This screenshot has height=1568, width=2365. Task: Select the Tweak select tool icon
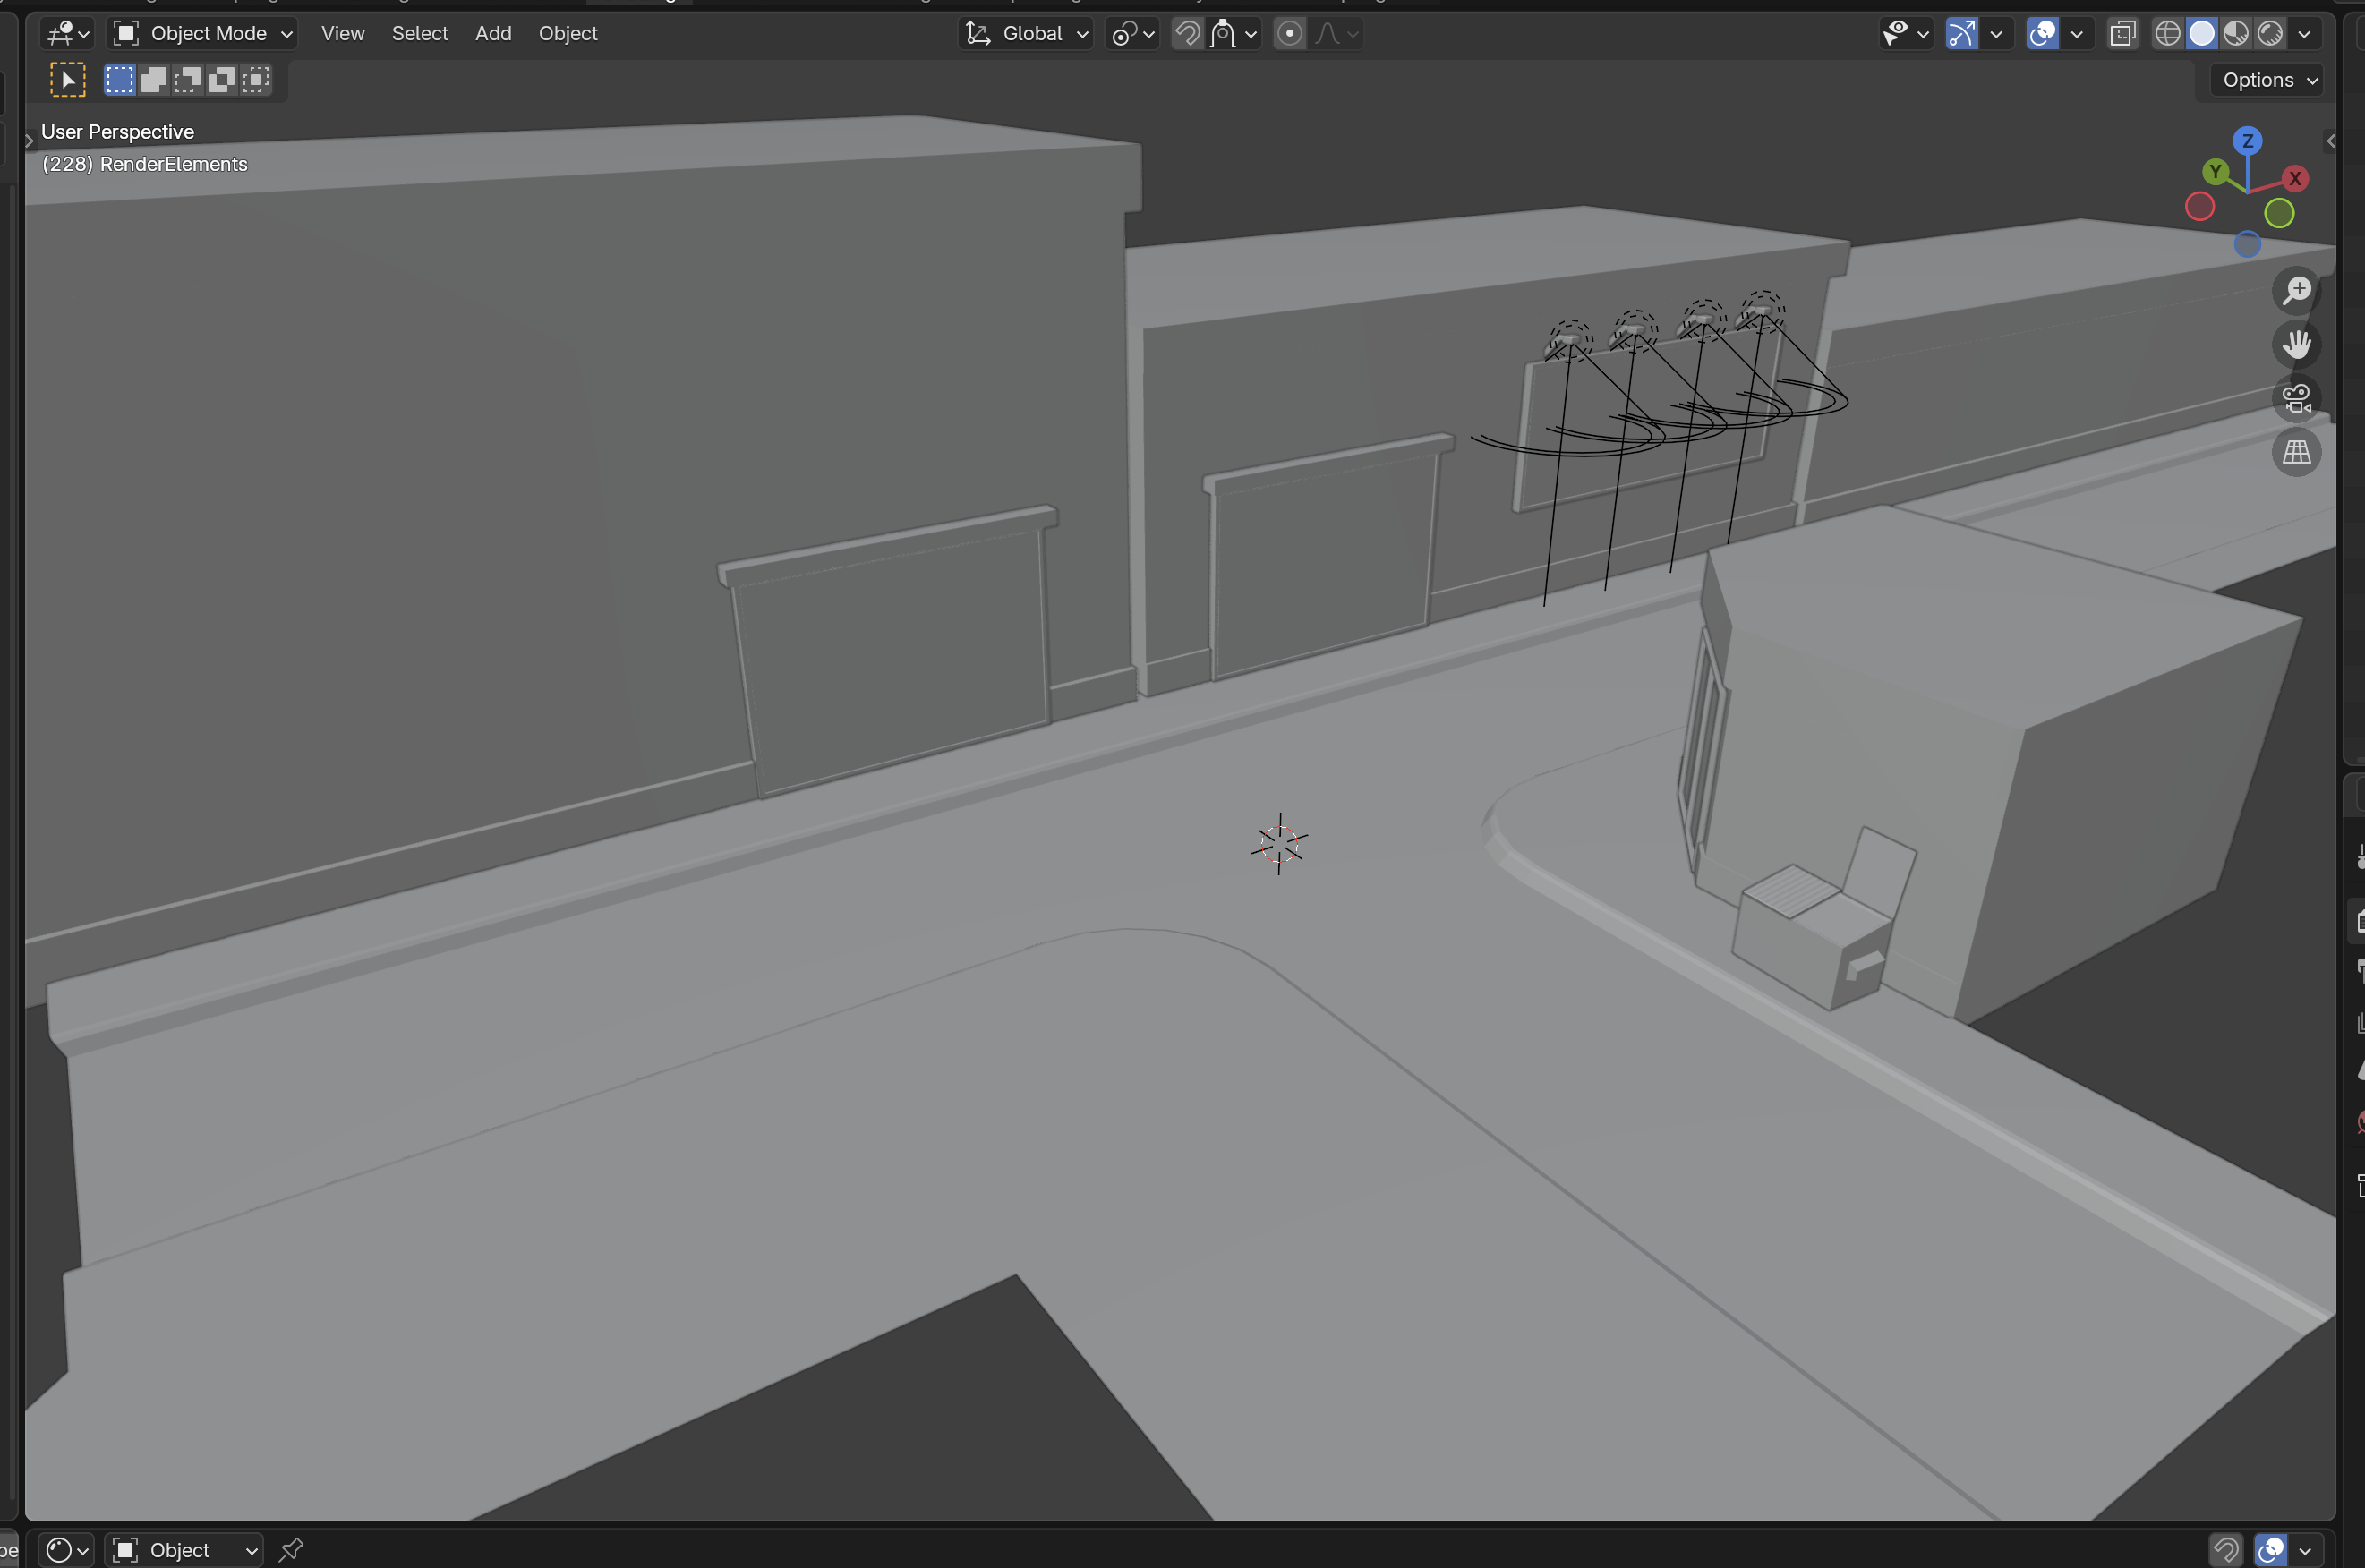click(68, 80)
